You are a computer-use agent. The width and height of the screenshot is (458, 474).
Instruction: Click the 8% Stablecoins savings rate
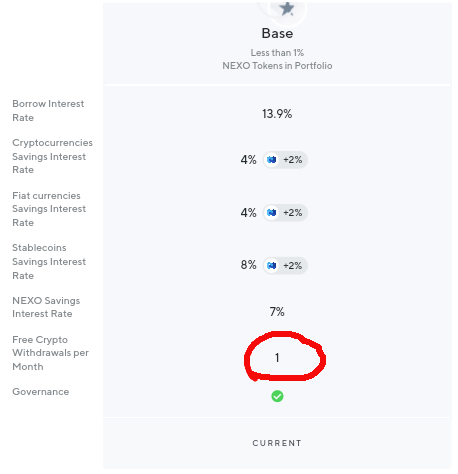click(x=249, y=265)
